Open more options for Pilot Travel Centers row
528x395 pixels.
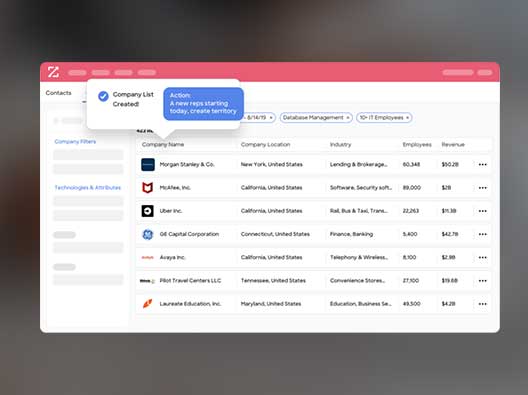click(483, 281)
